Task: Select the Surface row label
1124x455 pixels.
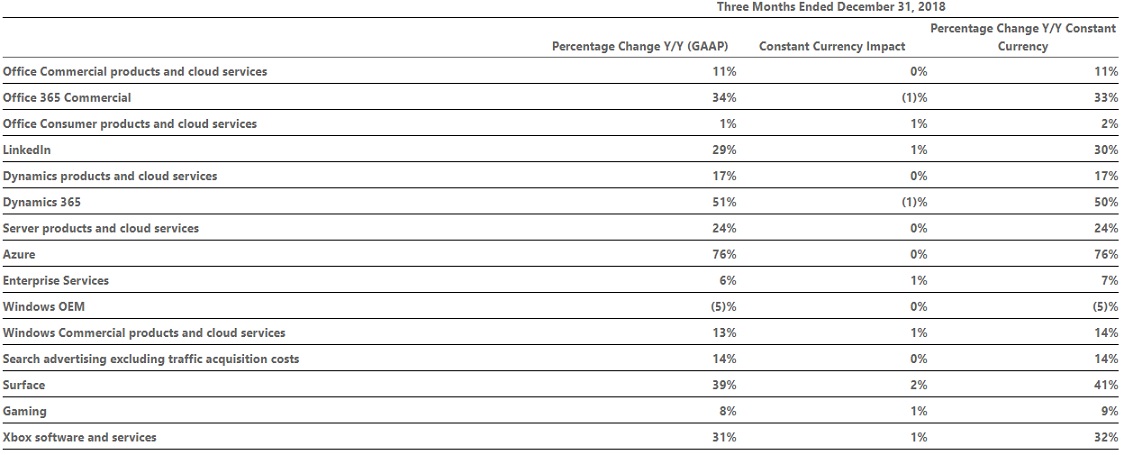Action: point(24,385)
